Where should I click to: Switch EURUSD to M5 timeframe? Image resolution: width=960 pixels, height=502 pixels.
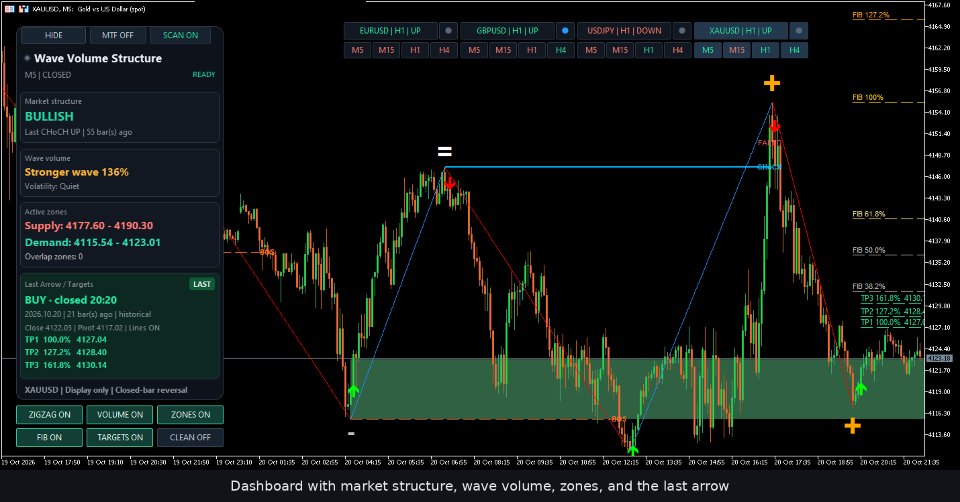(358, 50)
